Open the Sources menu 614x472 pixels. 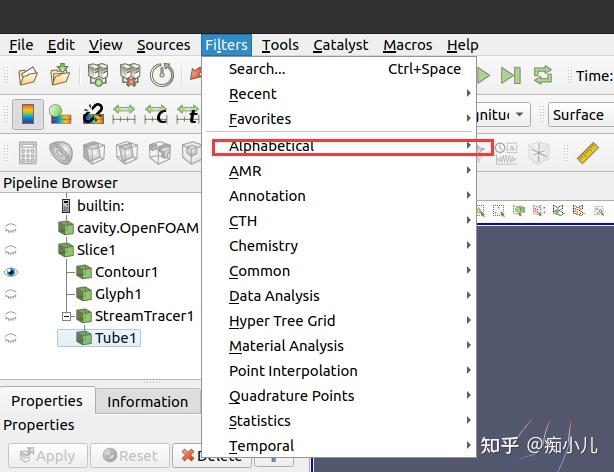click(x=164, y=45)
